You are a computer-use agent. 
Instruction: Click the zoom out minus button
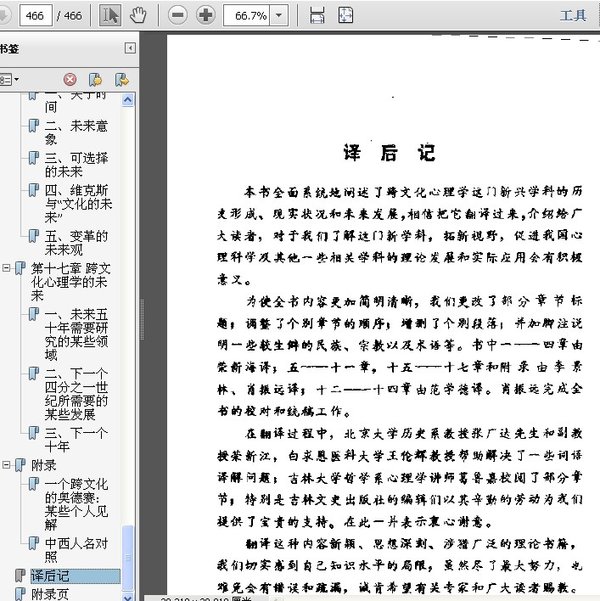pos(178,15)
